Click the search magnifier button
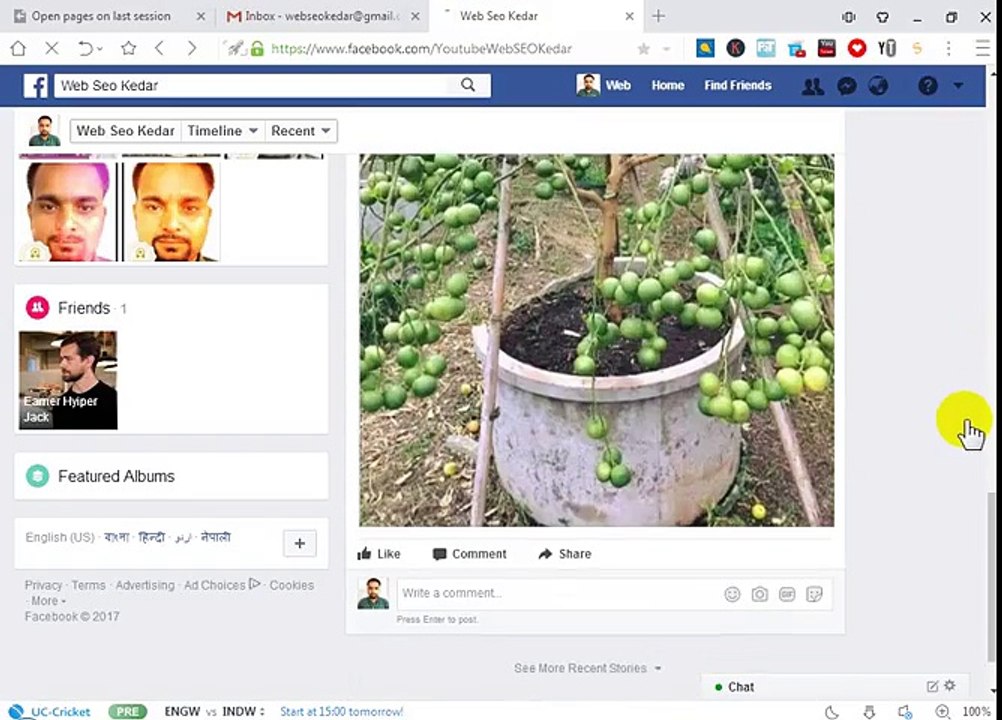Viewport: 1002px width, 720px height. tap(468, 85)
